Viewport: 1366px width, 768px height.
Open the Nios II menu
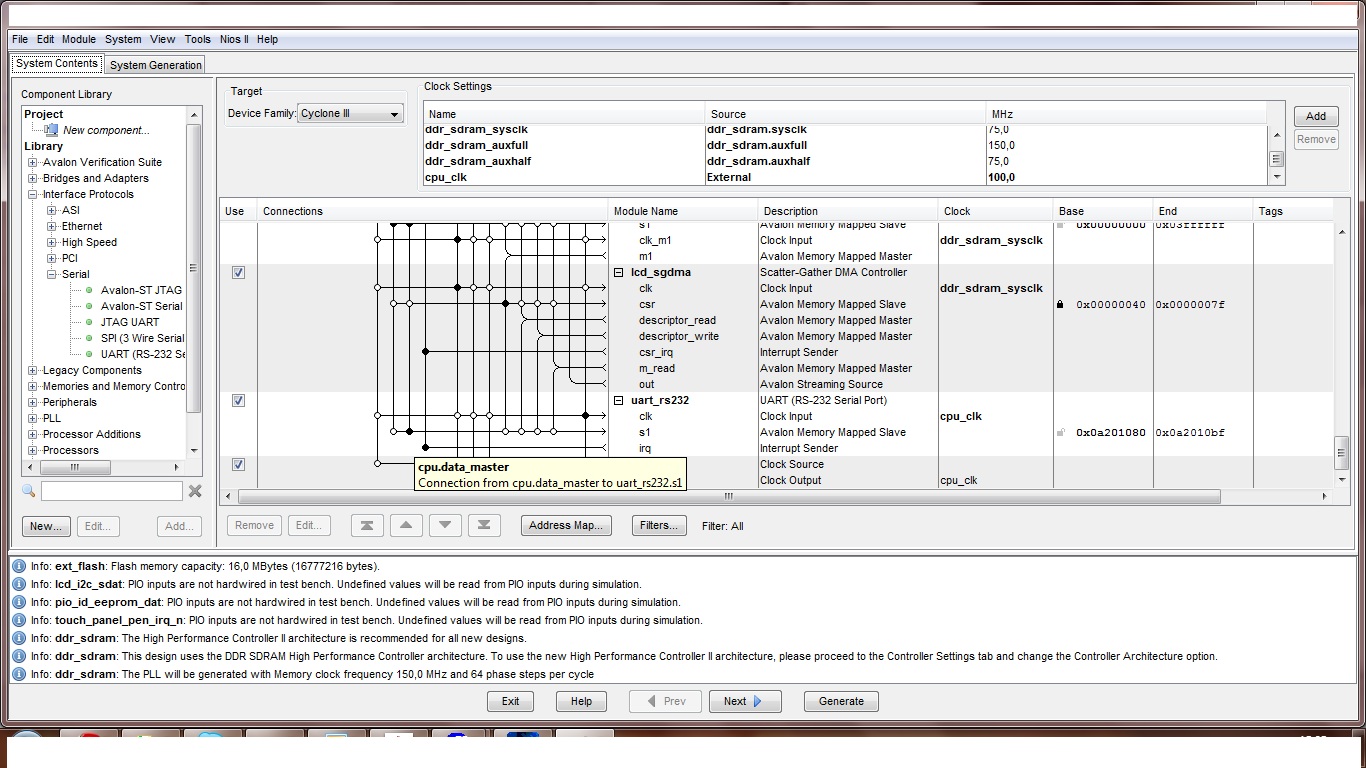(x=234, y=39)
